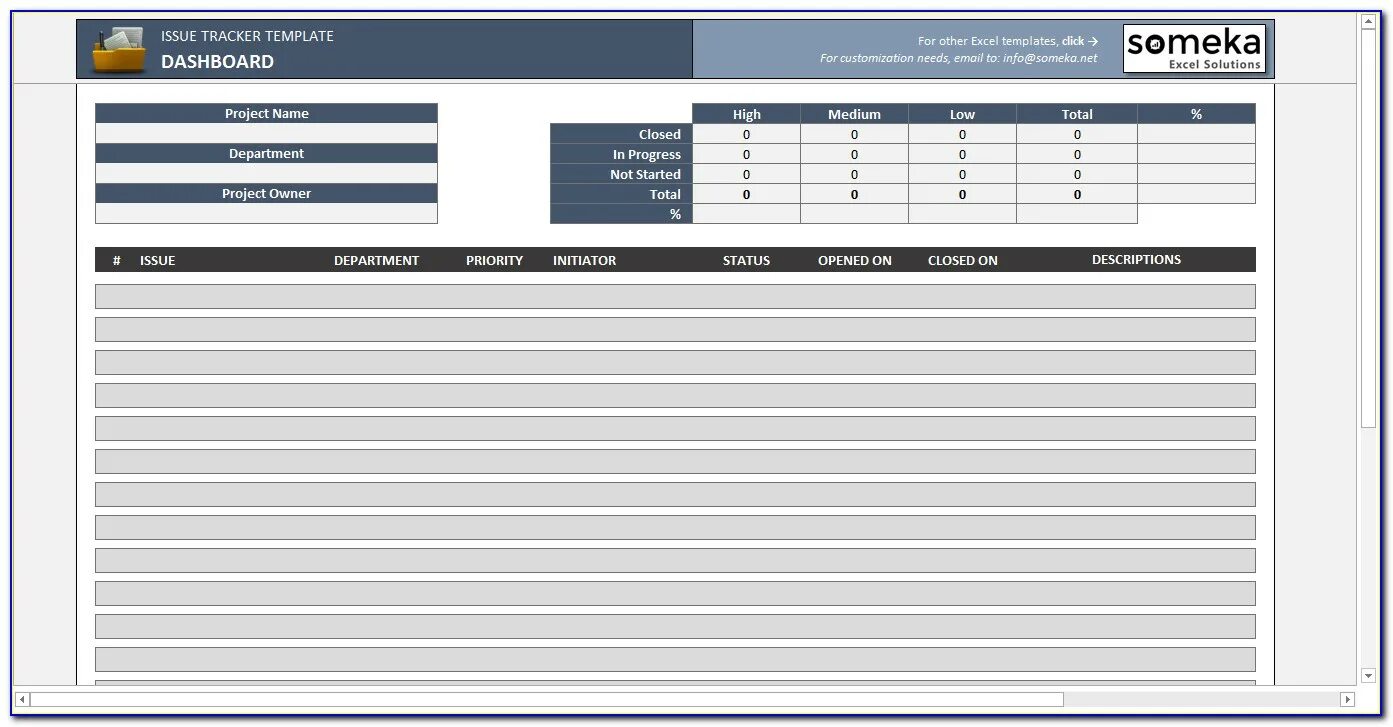Viewport: 1393px width, 727px height.
Task: Click the vertical scrollbar thumb
Action: (x=1368, y=229)
